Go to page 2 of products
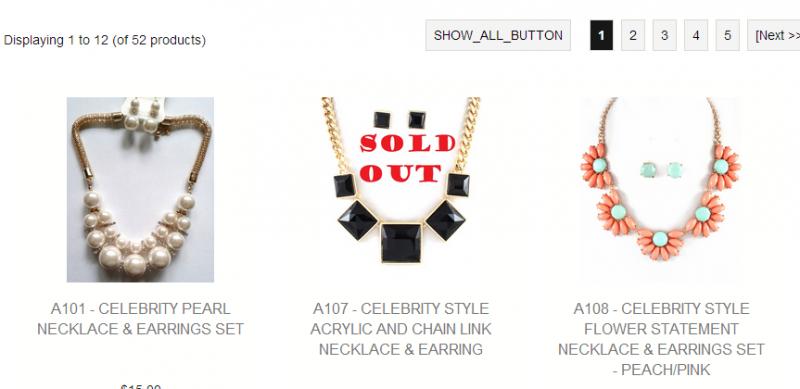Image resolution: width=800 pixels, height=389 pixels. coord(633,35)
